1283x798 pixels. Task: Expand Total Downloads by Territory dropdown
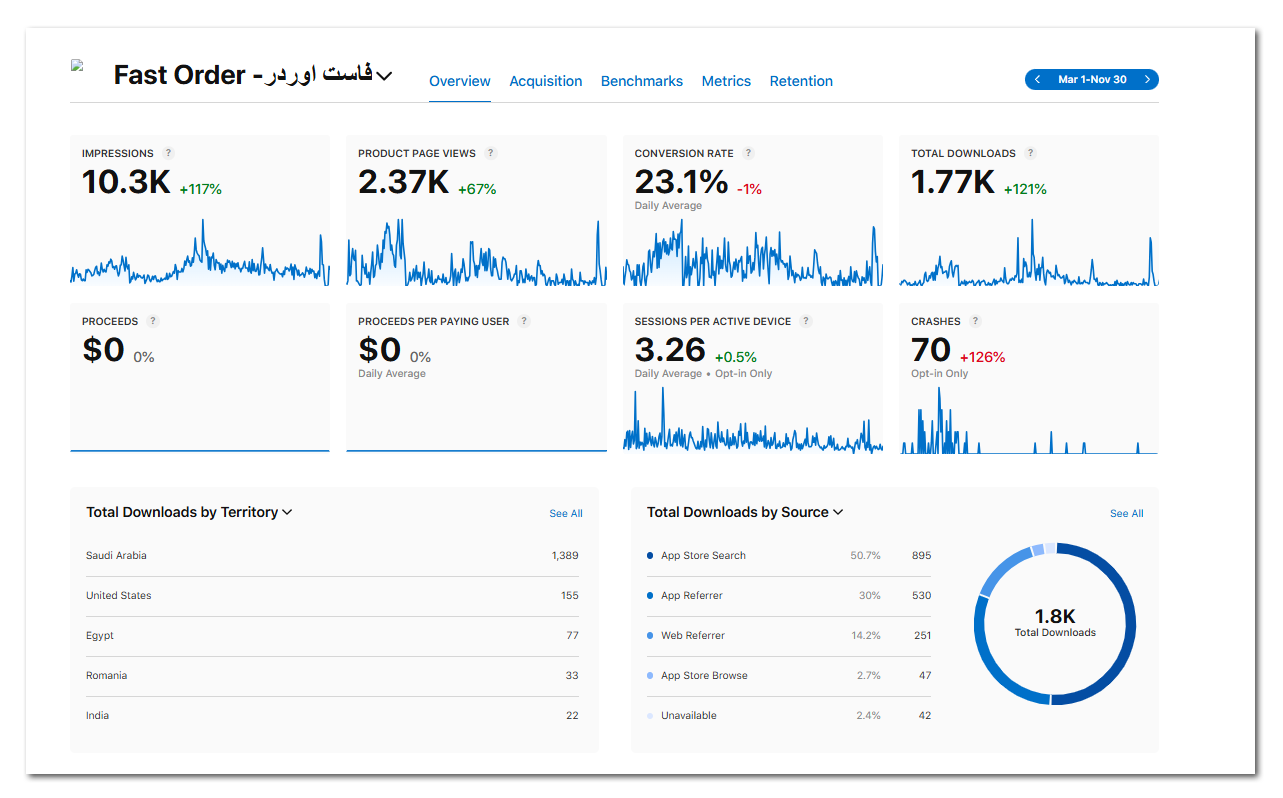287,512
